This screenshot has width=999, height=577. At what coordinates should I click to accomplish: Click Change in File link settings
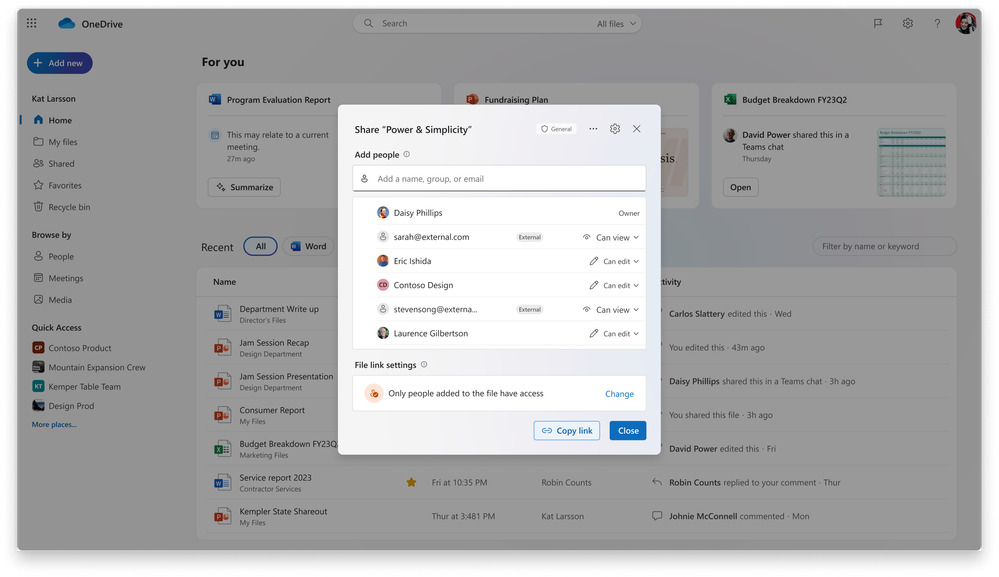(x=618, y=393)
